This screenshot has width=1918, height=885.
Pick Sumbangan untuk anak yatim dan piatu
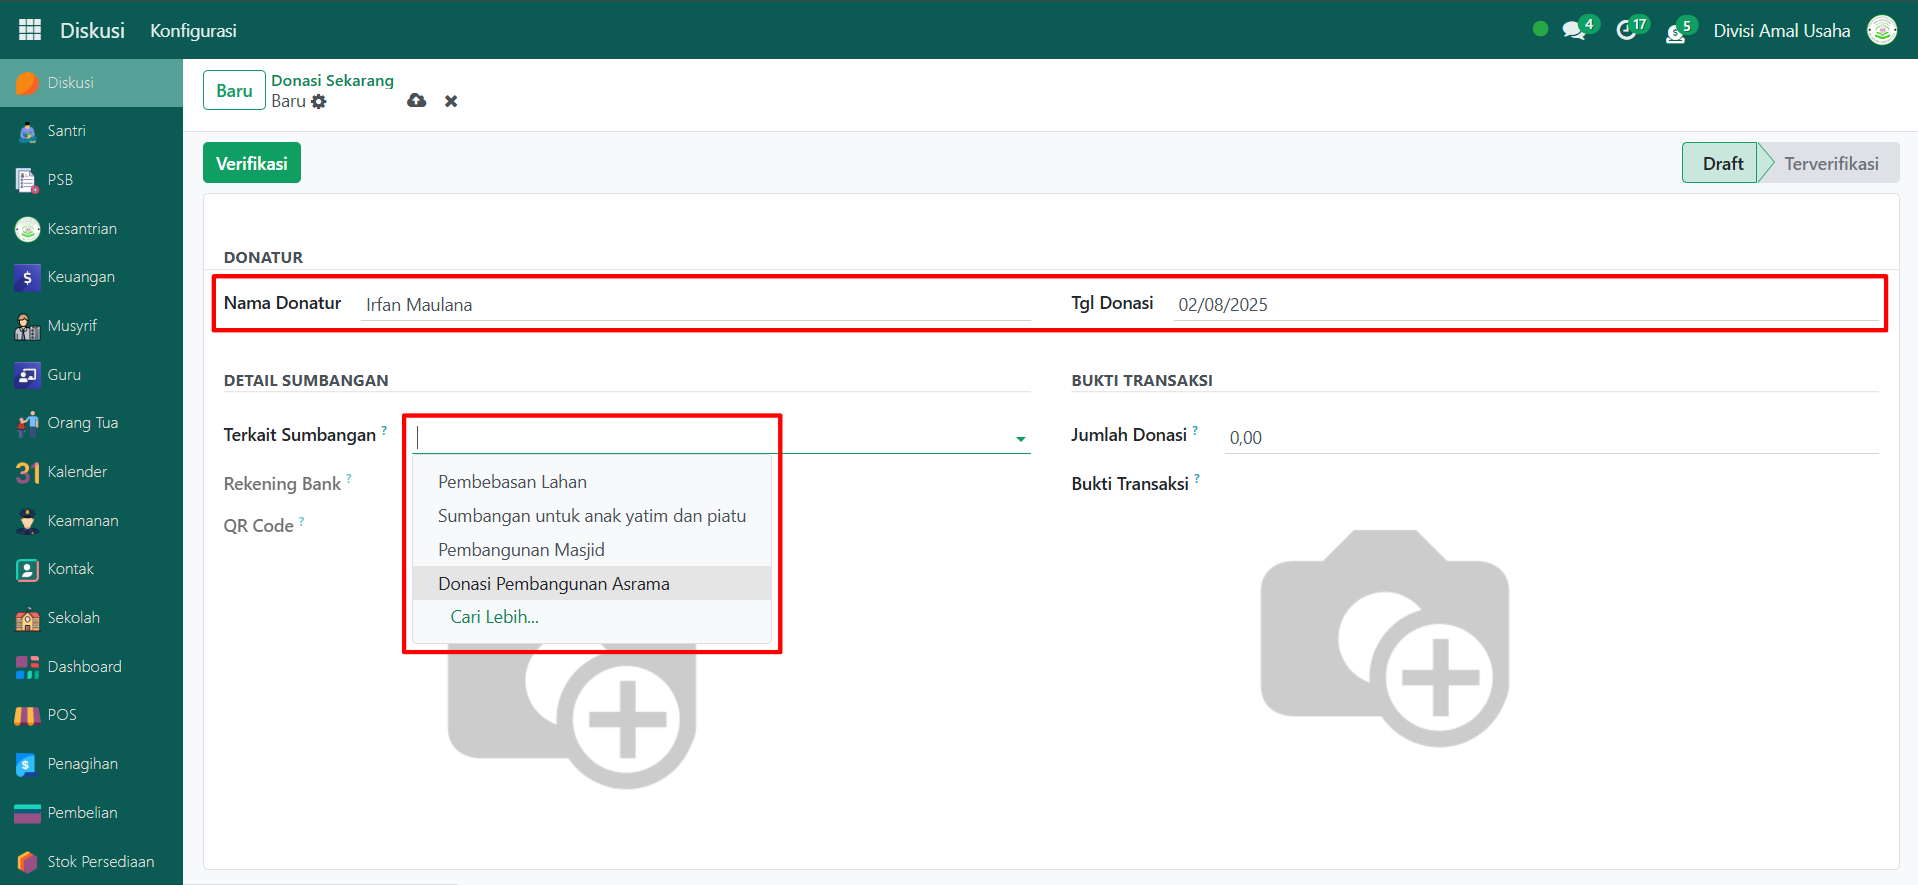pos(591,516)
